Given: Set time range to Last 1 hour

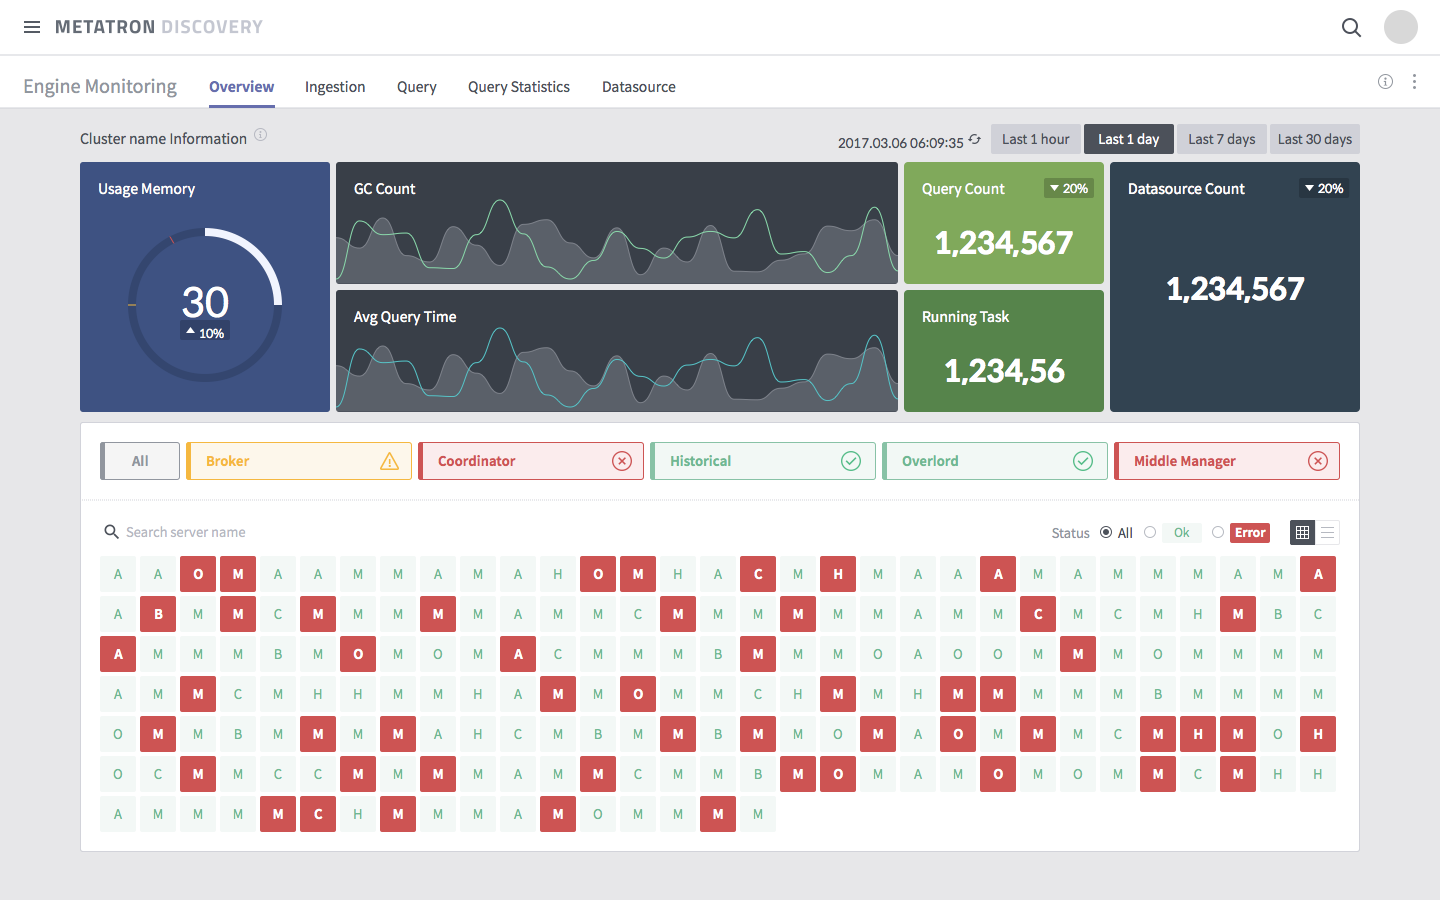Looking at the screenshot, I should [x=1036, y=139].
